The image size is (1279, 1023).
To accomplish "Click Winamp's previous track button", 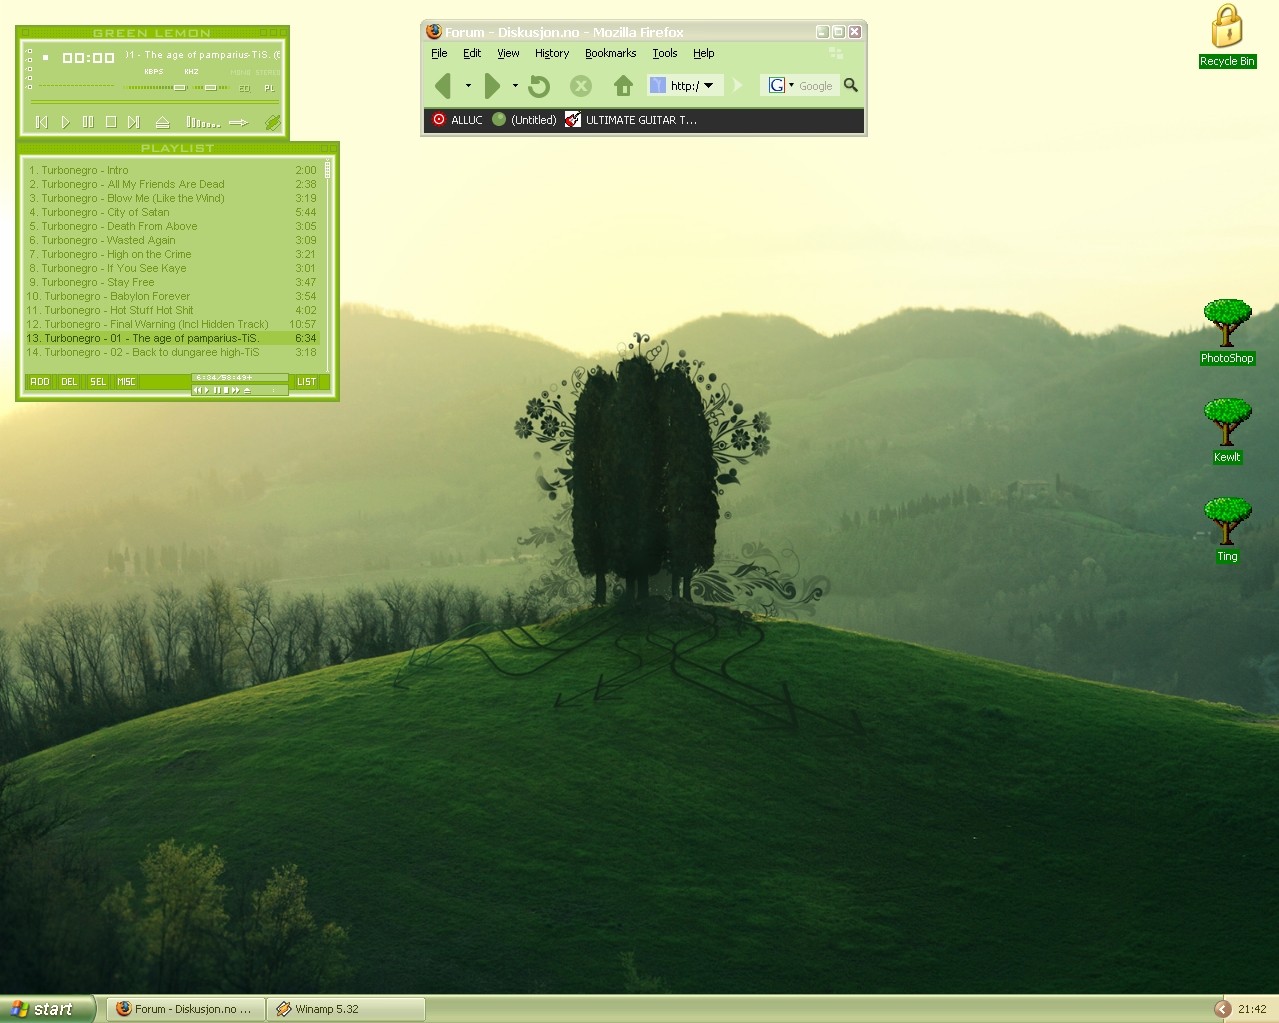I will [42, 122].
